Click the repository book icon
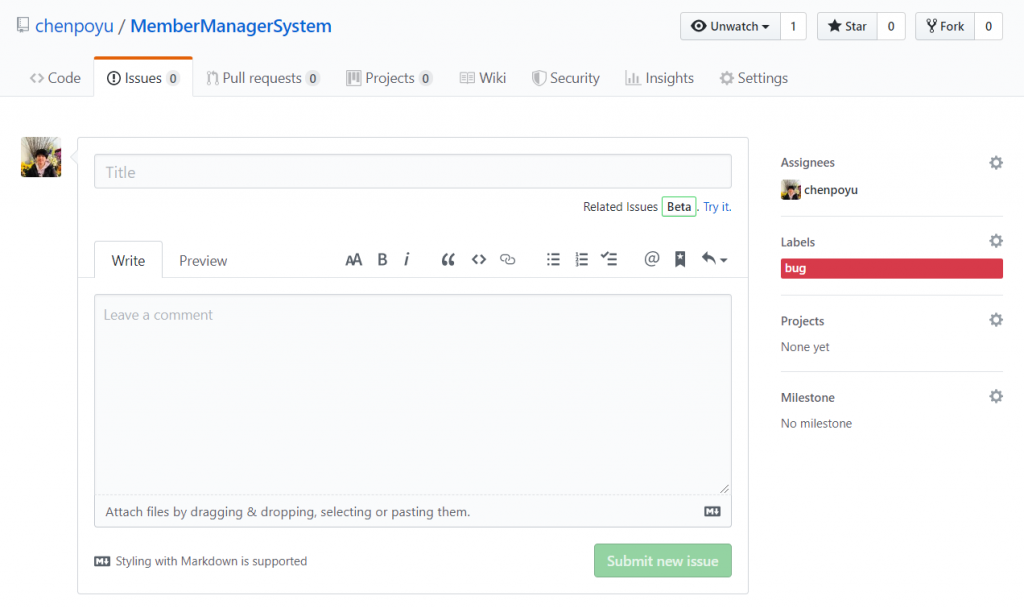Screen dimensions: 1024x608 [23, 25]
